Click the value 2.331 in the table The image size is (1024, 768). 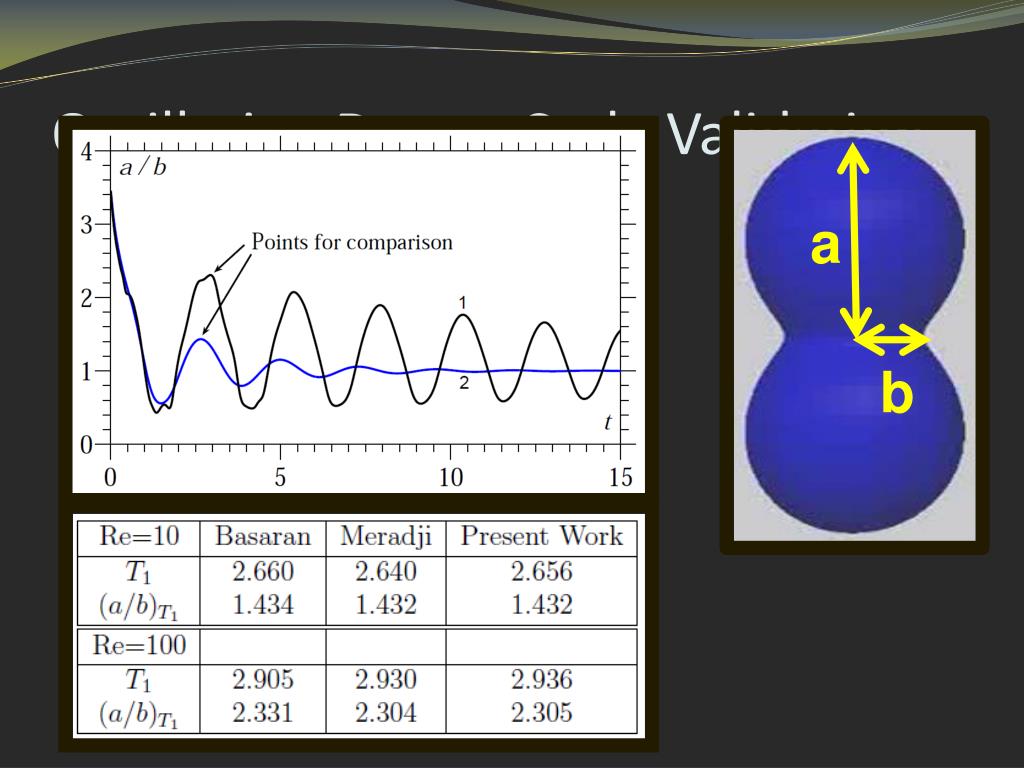[263, 713]
